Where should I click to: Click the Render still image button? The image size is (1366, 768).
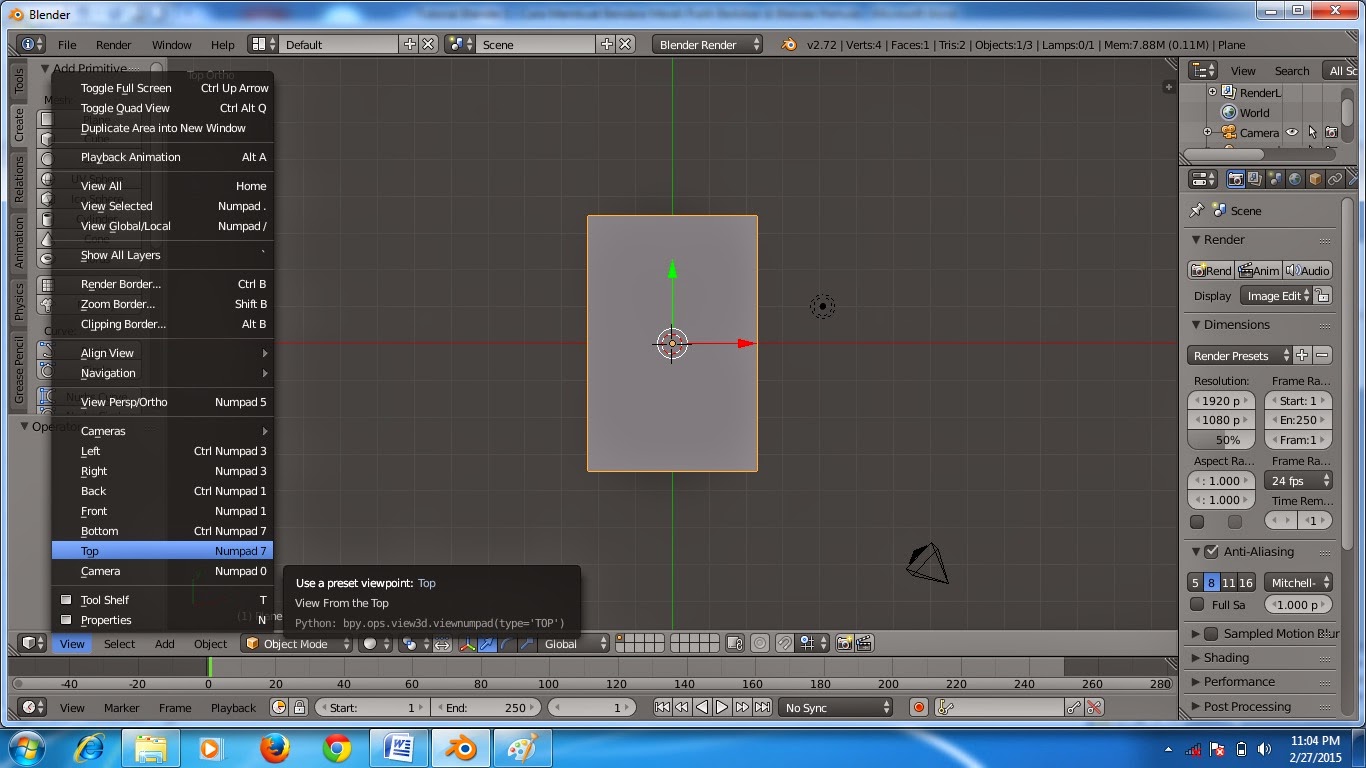(x=1211, y=271)
